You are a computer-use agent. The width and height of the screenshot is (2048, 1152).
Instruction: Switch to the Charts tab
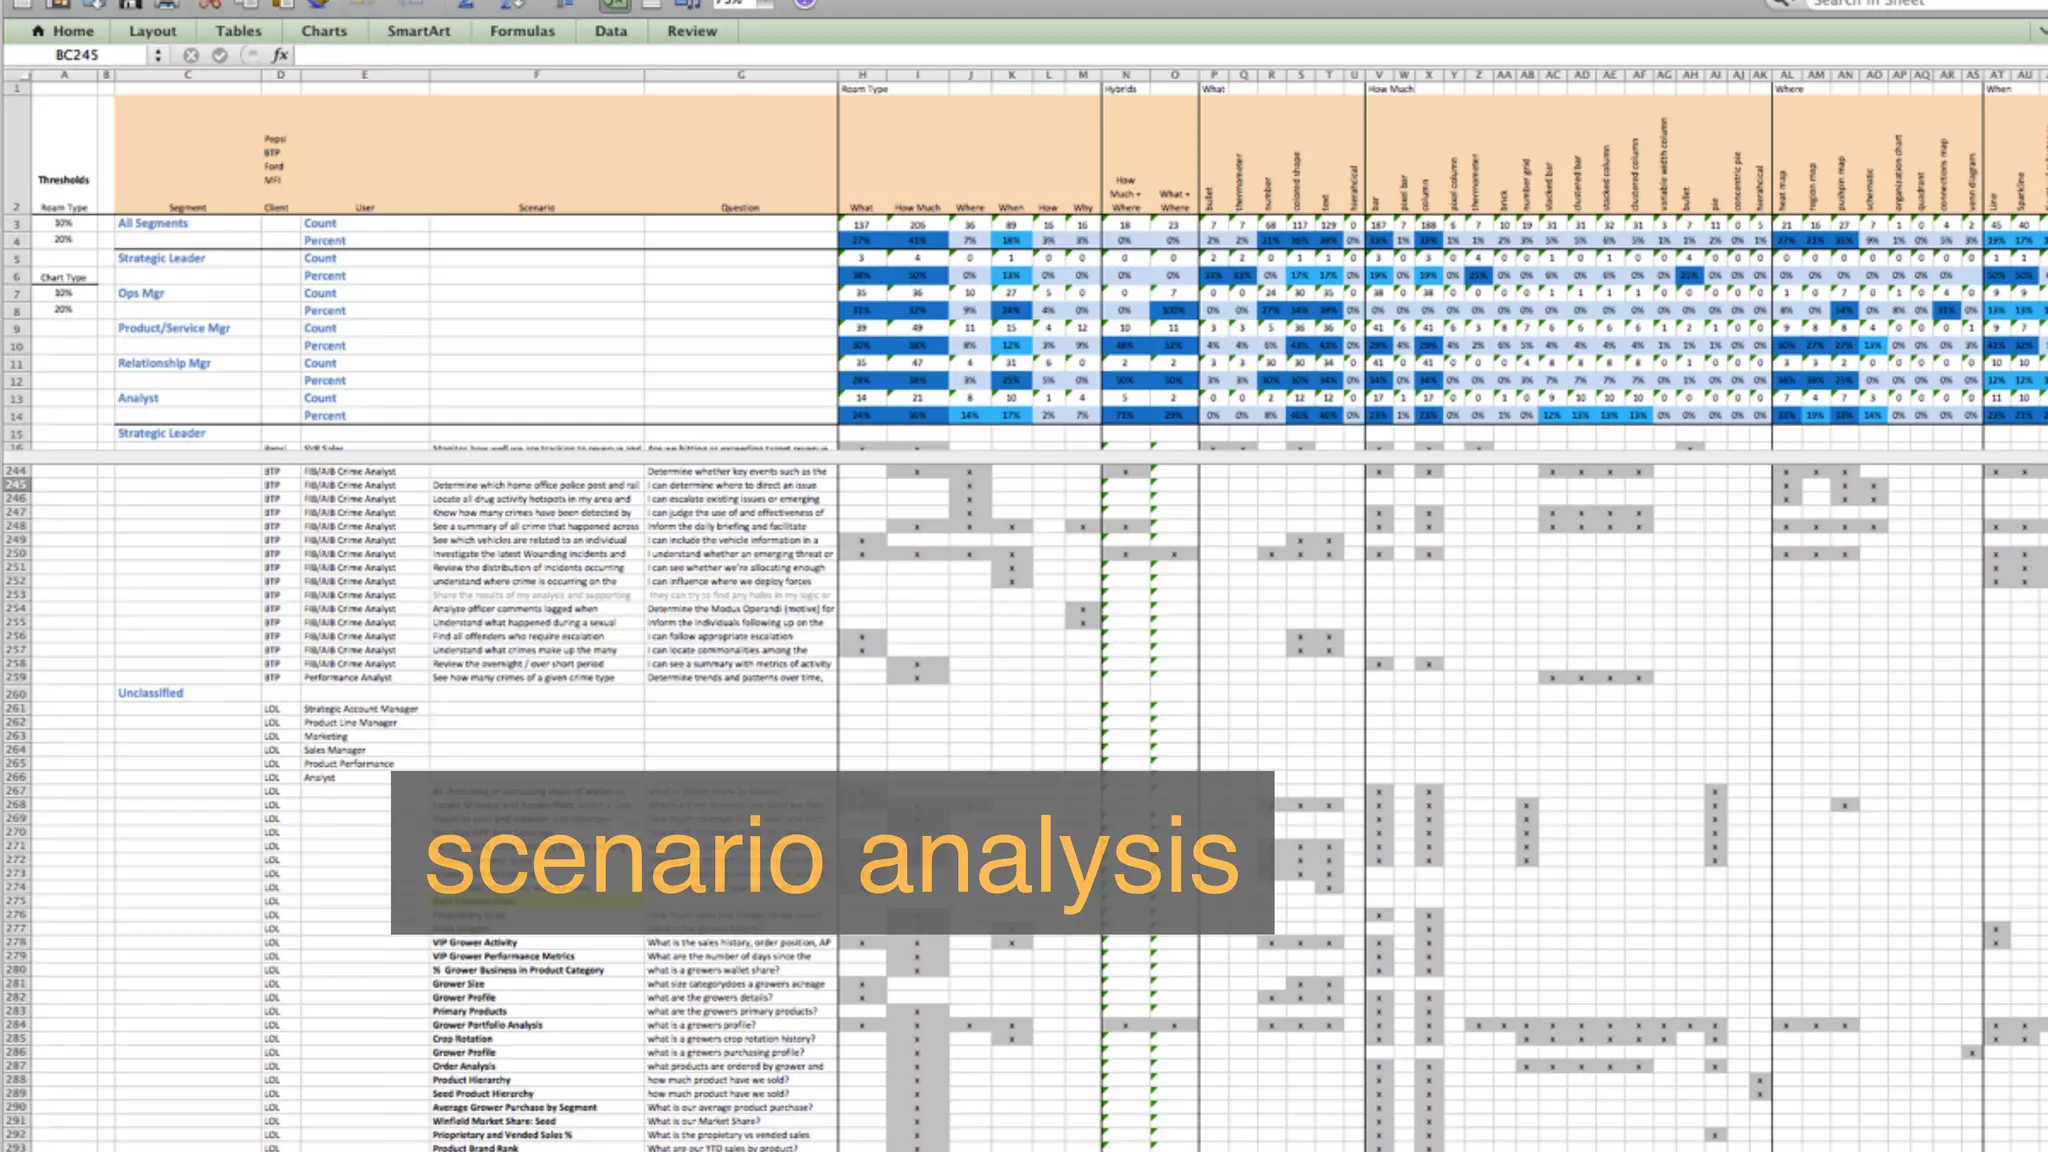324,31
